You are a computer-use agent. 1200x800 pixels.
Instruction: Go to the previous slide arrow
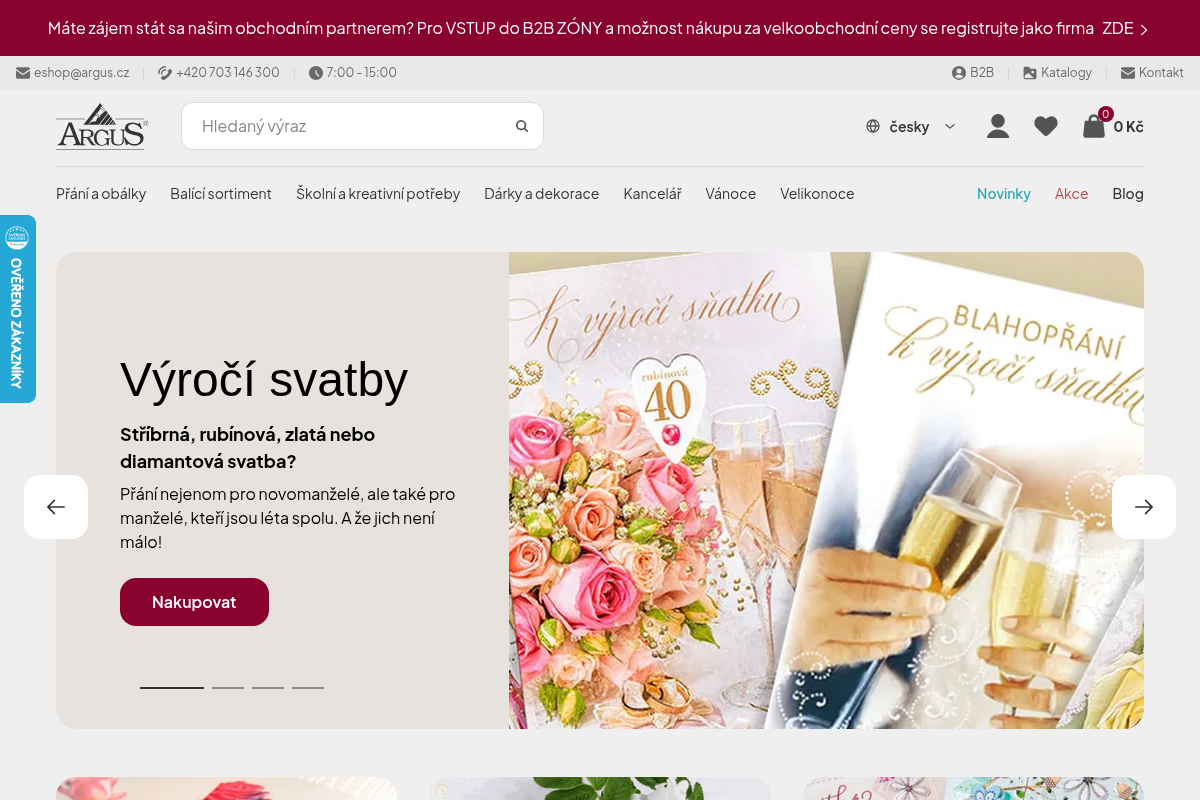tap(56, 507)
